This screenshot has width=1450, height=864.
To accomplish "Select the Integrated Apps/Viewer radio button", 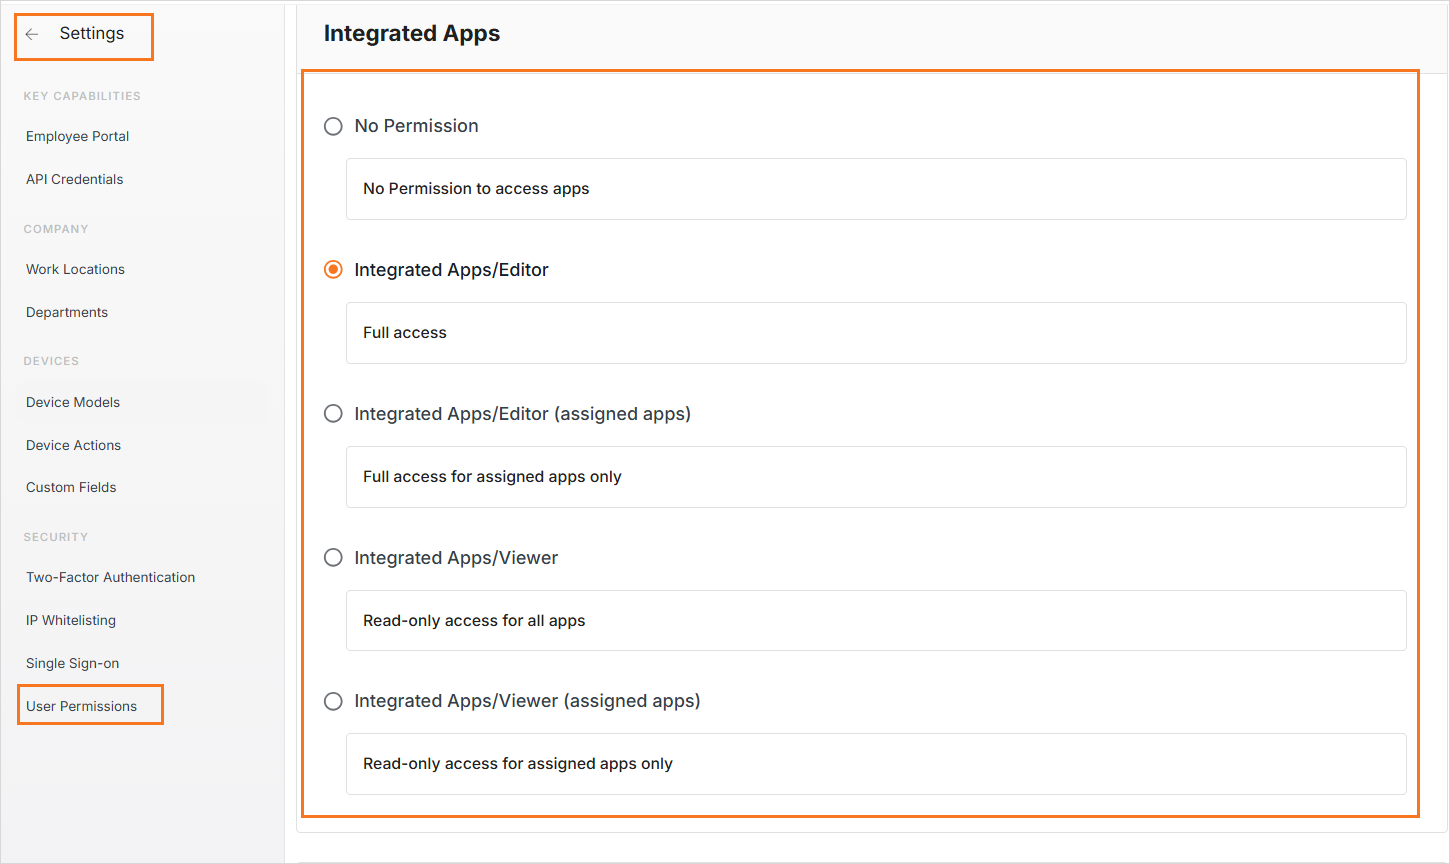I will coord(333,558).
